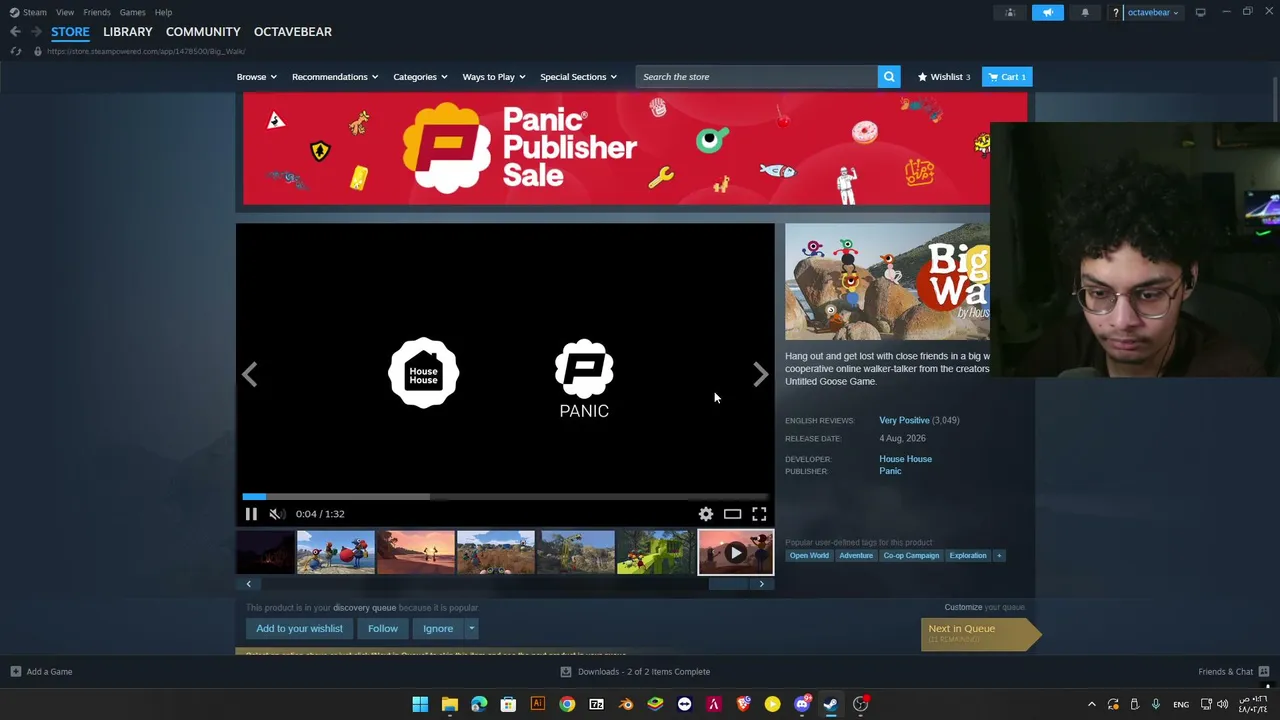Expand the Recommendations dropdown
The height and width of the screenshot is (720, 1280).
(335, 77)
